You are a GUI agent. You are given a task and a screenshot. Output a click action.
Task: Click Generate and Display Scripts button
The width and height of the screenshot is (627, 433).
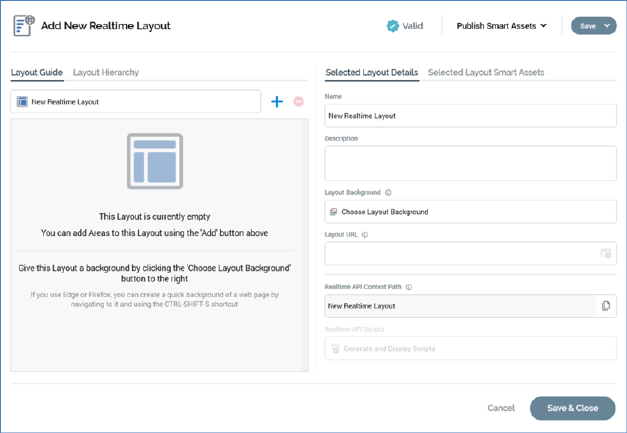tap(470, 349)
